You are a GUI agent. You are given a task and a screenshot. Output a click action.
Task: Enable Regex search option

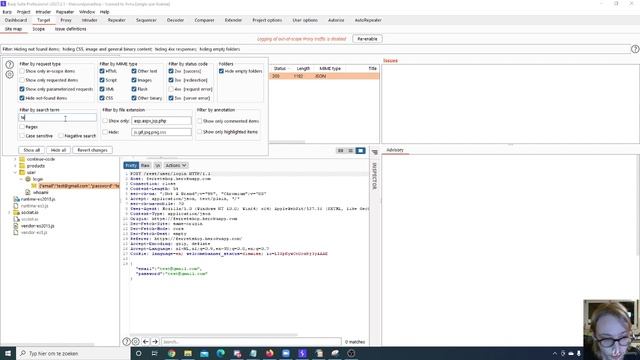22,127
